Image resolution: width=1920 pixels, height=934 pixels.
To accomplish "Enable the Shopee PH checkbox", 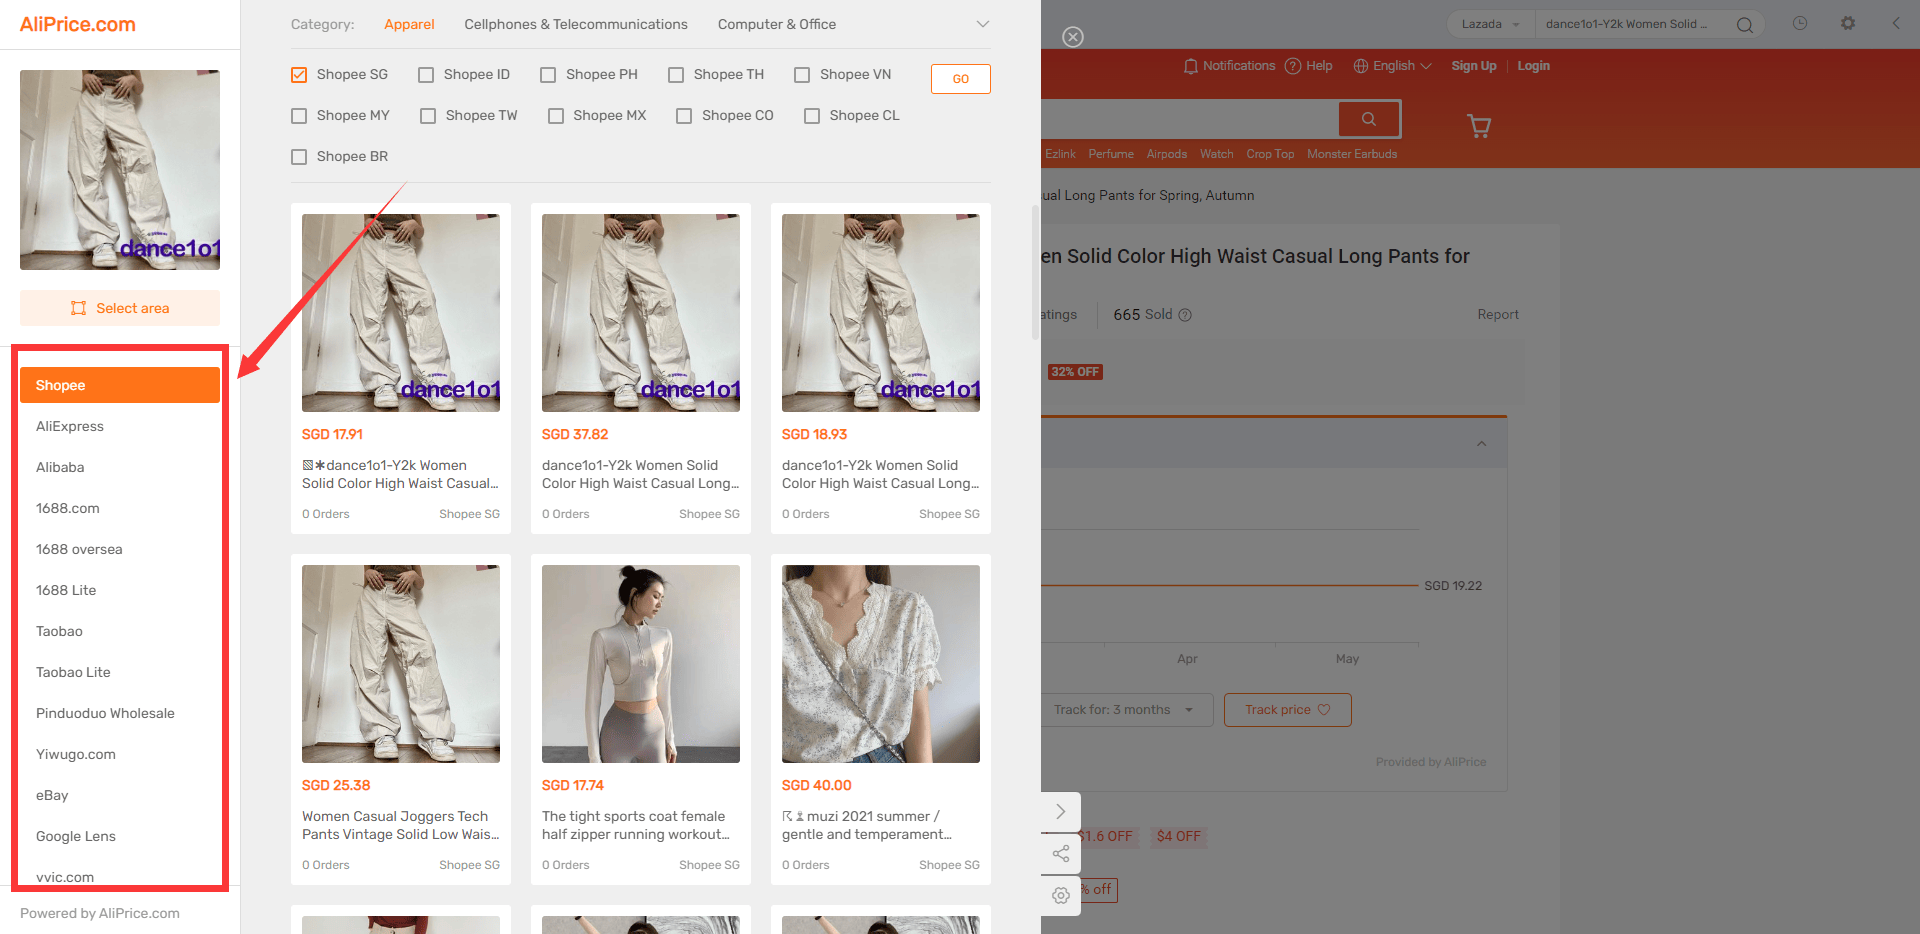I will coord(548,75).
